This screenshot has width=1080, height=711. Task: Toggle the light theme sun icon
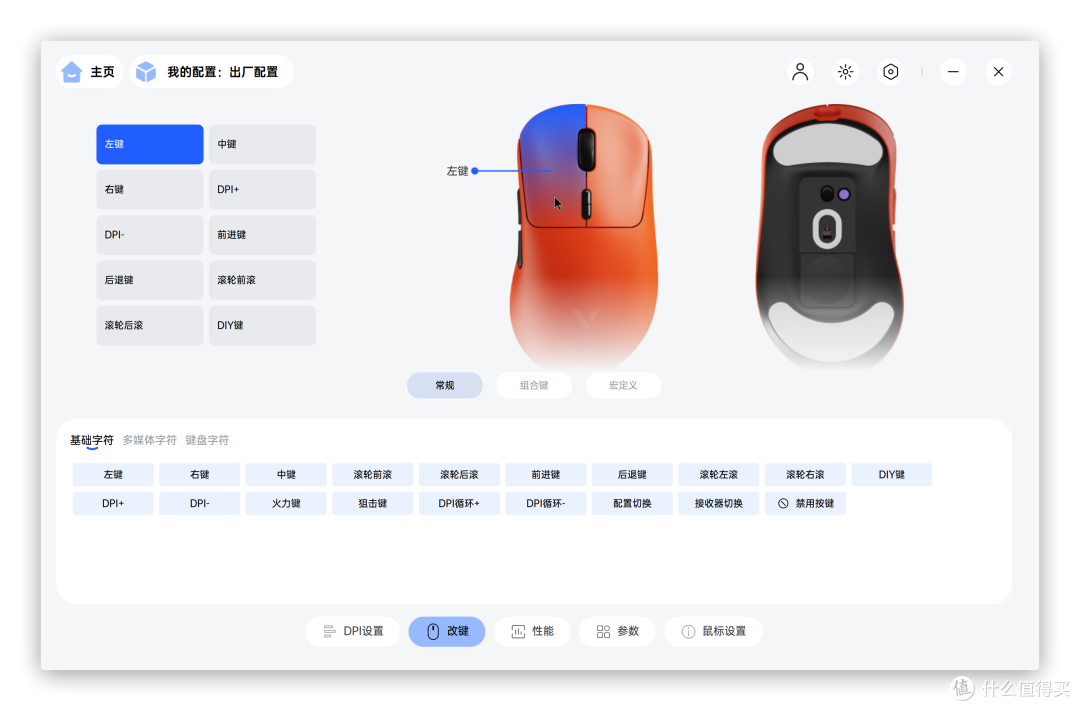[x=845, y=72]
